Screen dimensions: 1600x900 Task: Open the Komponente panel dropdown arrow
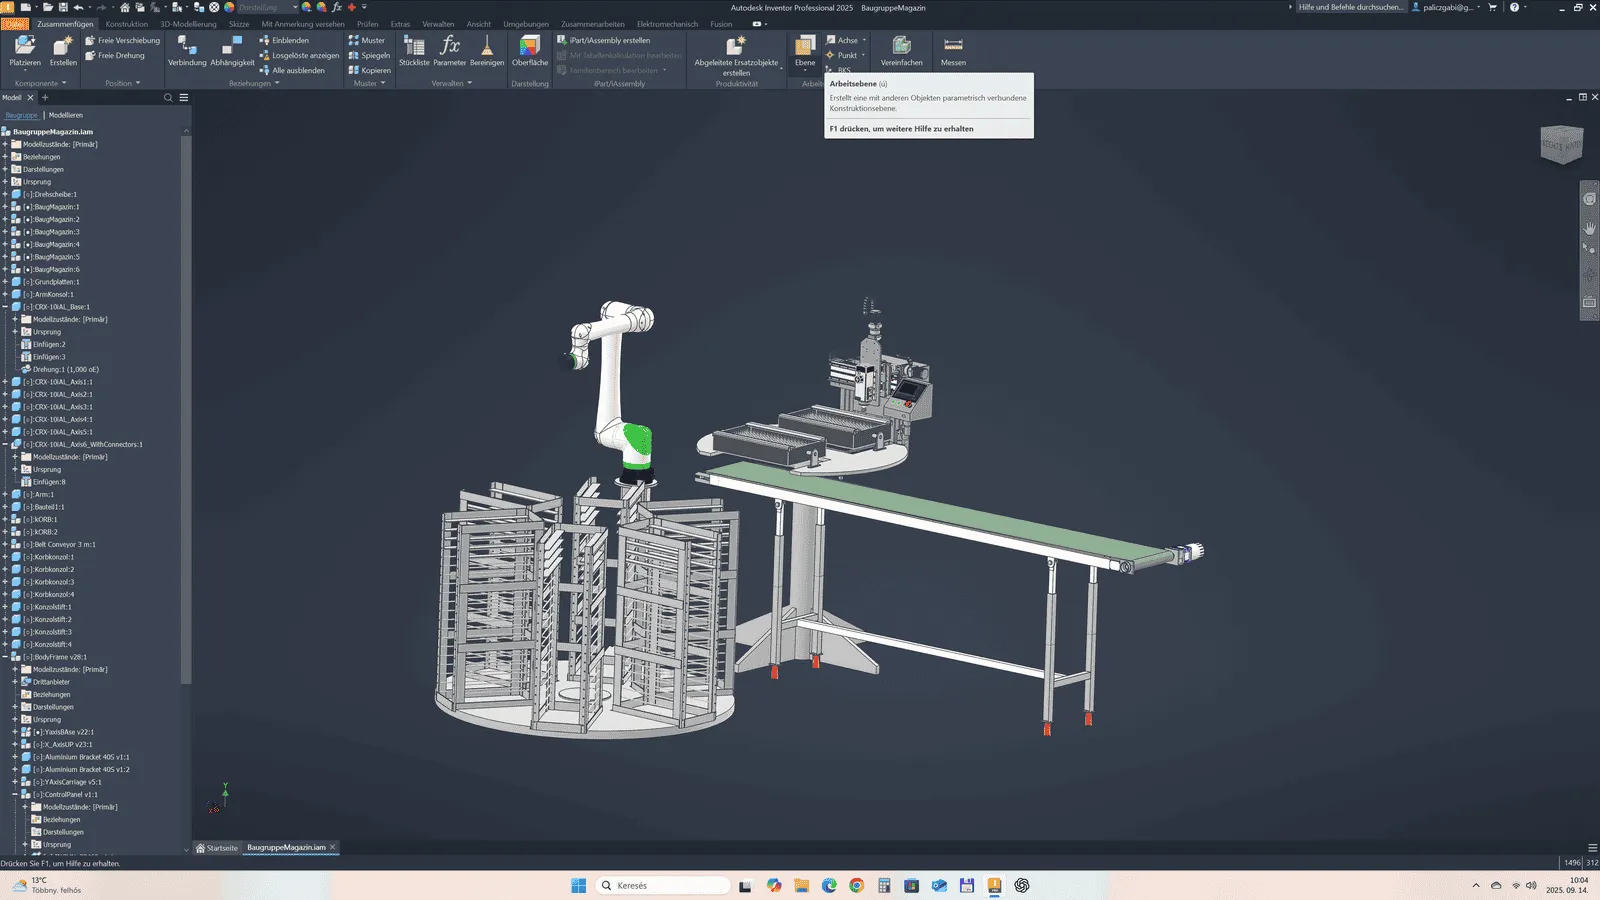click(66, 84)
